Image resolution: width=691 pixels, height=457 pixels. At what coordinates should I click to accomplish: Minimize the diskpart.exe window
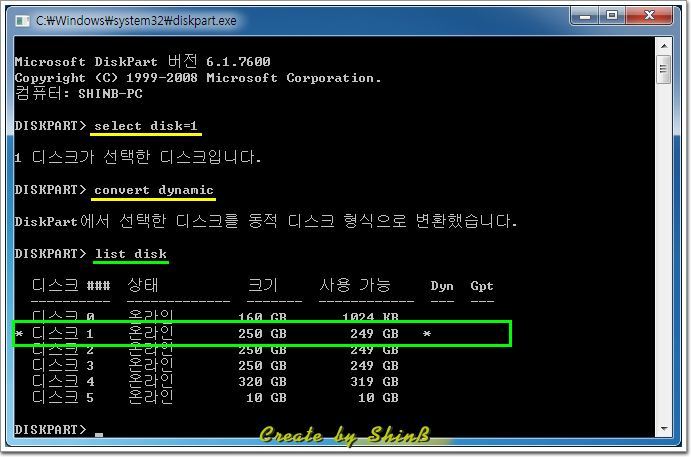point(585,16)
